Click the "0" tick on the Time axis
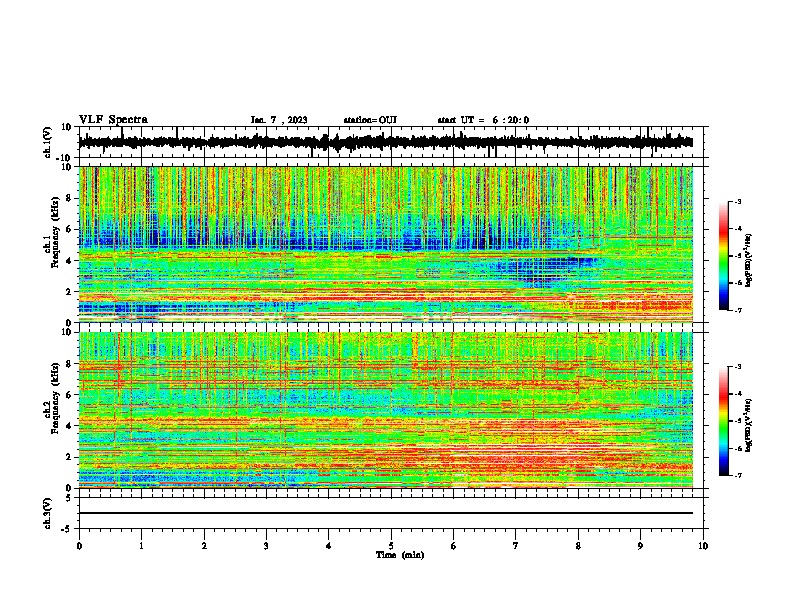This screenshot has width=792, height=612. tap(79, 546)
